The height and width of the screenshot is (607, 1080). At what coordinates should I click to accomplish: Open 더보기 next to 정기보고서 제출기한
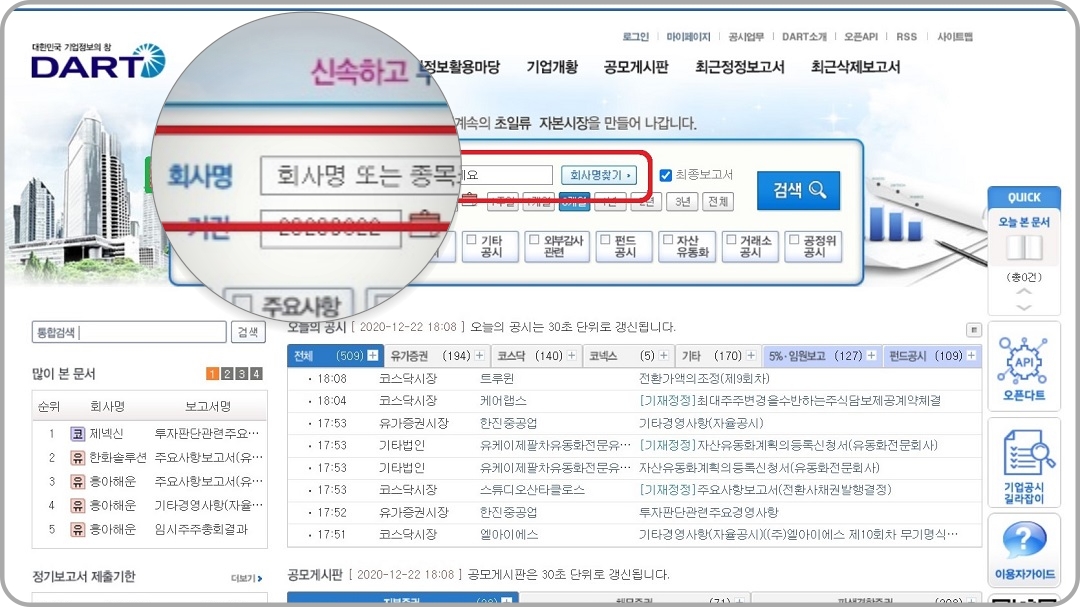(247, 578)
